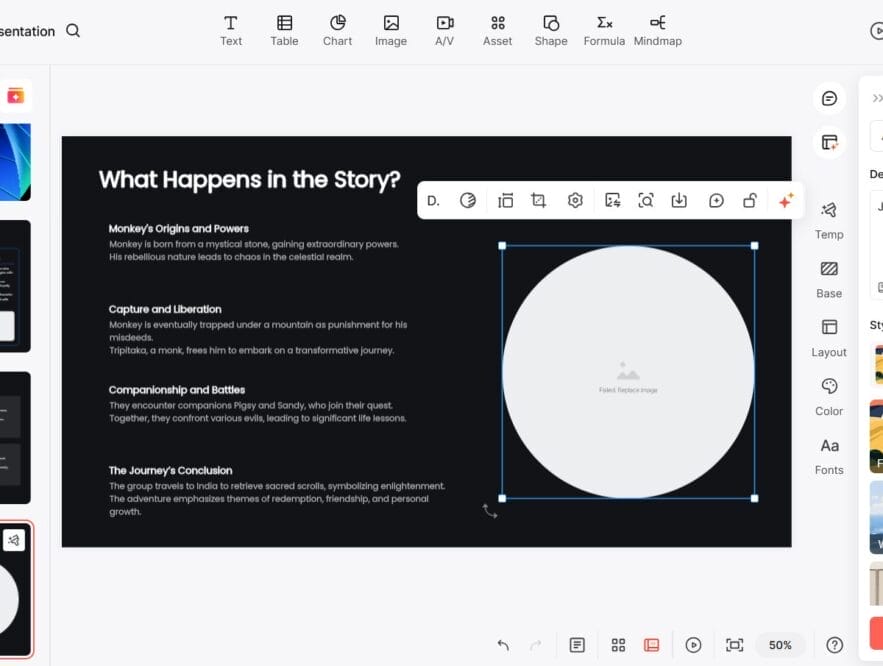
Task: Insert a Formula from the top toolbar
Action: pyautogui.click(x=604, y=30)
